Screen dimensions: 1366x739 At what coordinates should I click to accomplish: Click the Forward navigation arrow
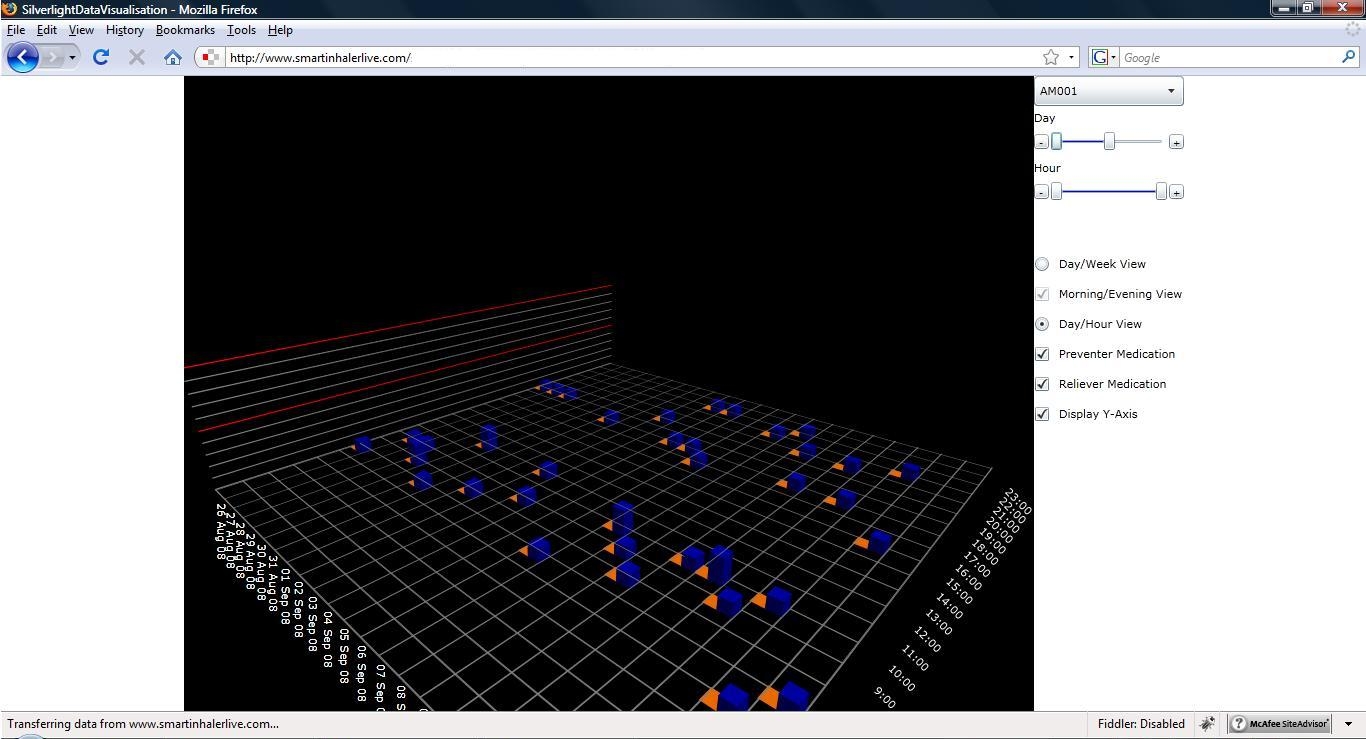[54, 57]
